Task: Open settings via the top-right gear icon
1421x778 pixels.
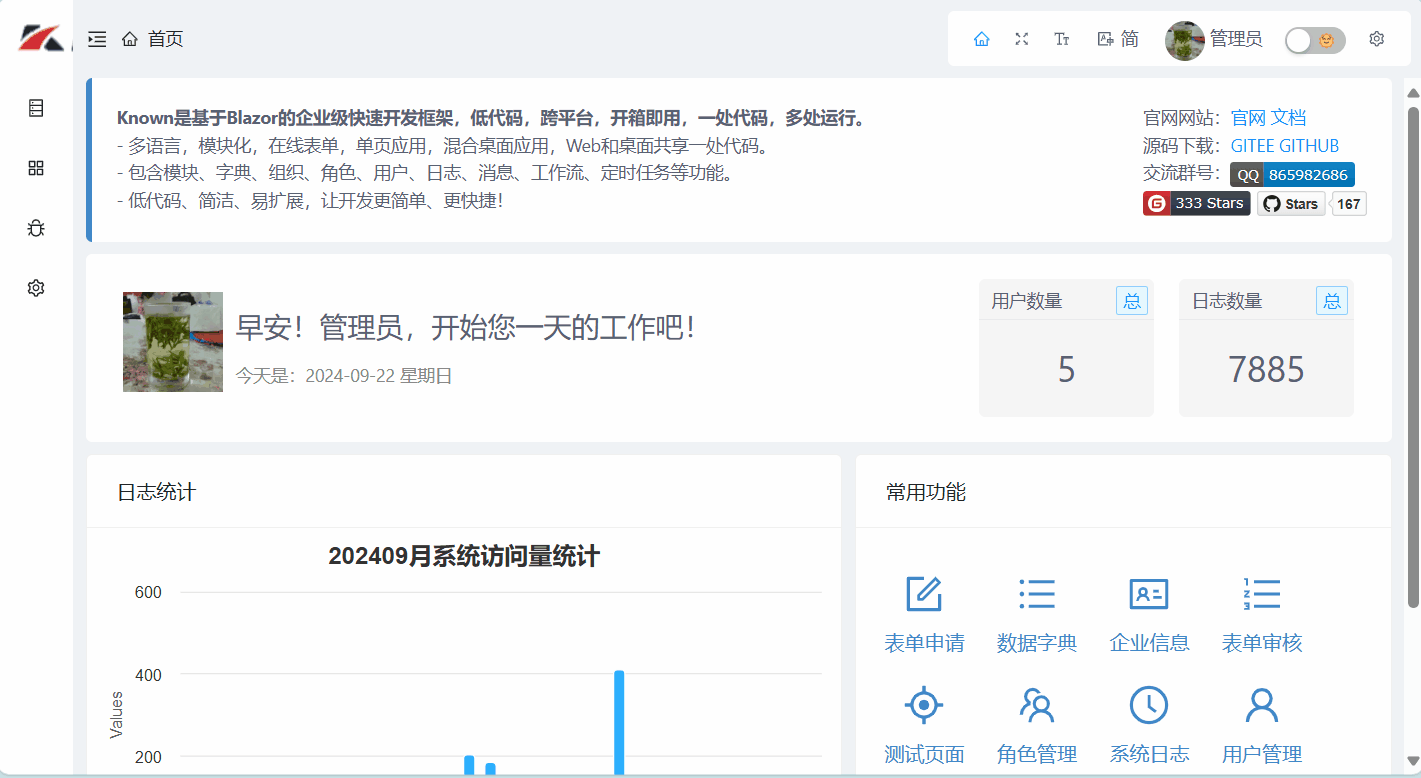Action: pos(1377,38)
